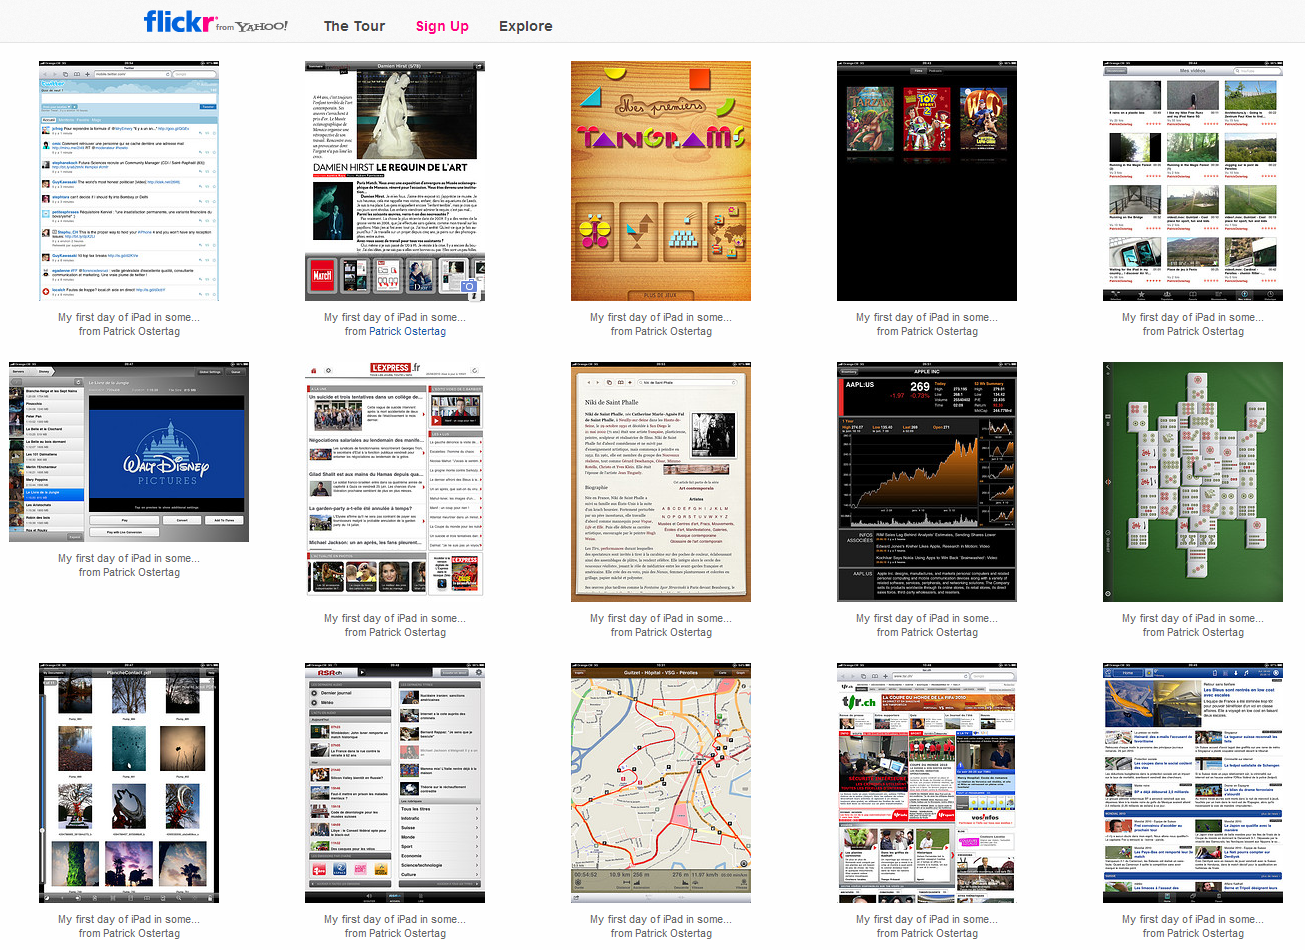Open the AAPL stock chart thumbnail

tap(927, 482)
